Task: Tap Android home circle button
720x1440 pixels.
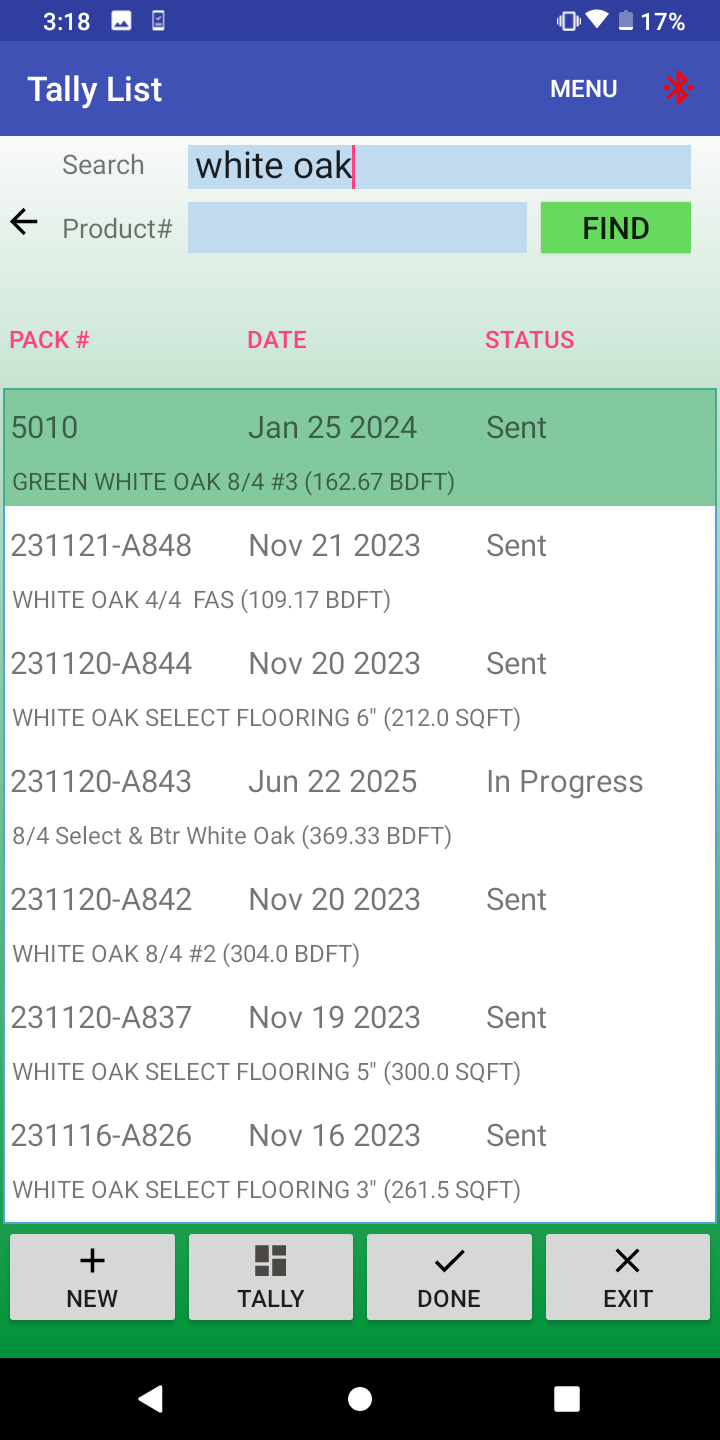Action: pyautogui.click(x=360, y=1399)
